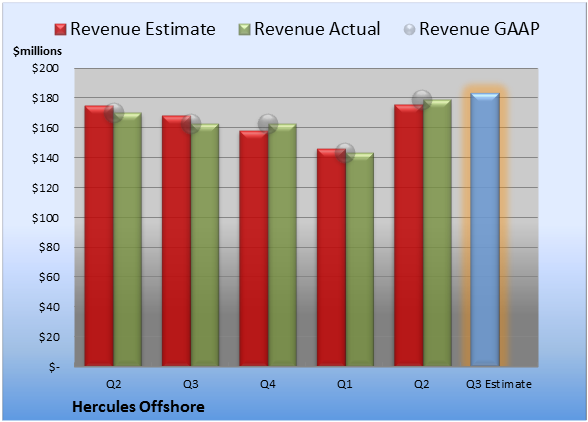
Task: Click the red estimate bar for Q3
Action: (176, 241)
